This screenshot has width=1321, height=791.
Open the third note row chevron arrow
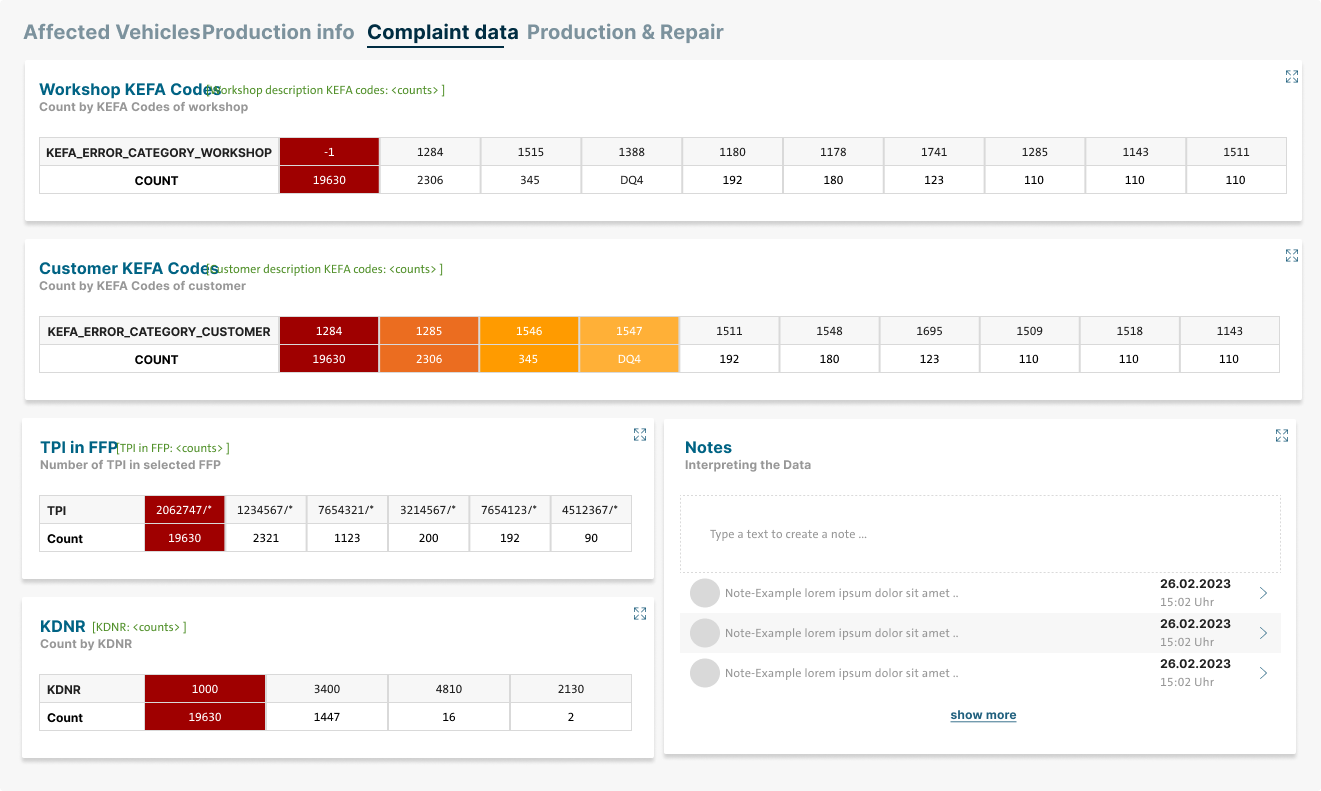pyautogui.click(x=1263, y=673)
